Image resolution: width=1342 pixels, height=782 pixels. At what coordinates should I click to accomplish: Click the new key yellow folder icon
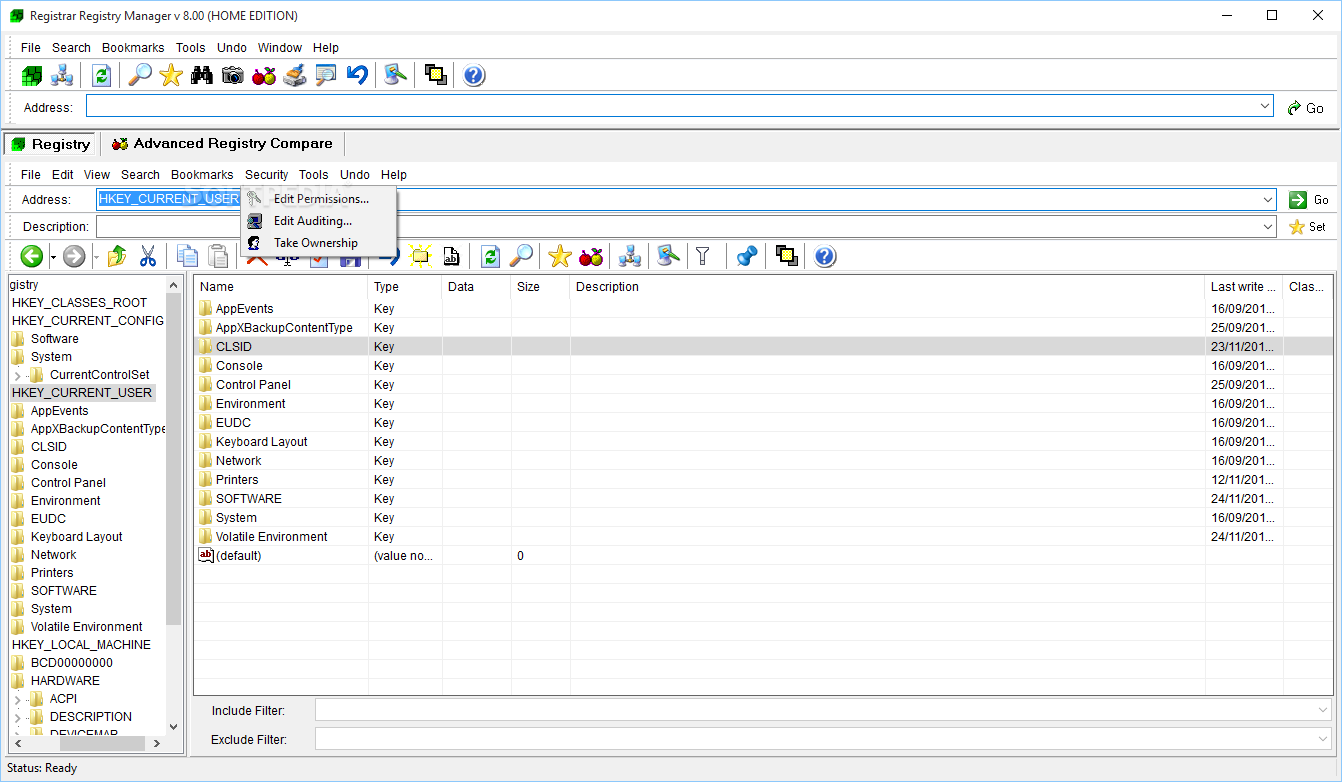click(420, 256)
